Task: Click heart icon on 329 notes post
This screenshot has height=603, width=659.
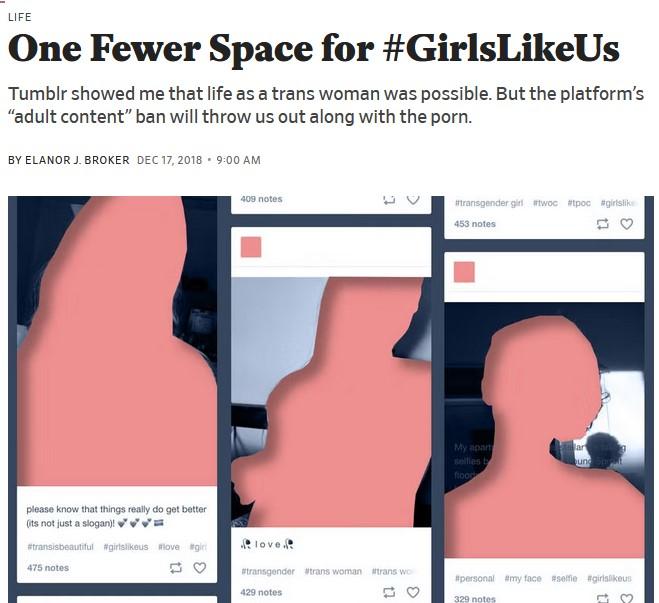Action: click(627, 598)
